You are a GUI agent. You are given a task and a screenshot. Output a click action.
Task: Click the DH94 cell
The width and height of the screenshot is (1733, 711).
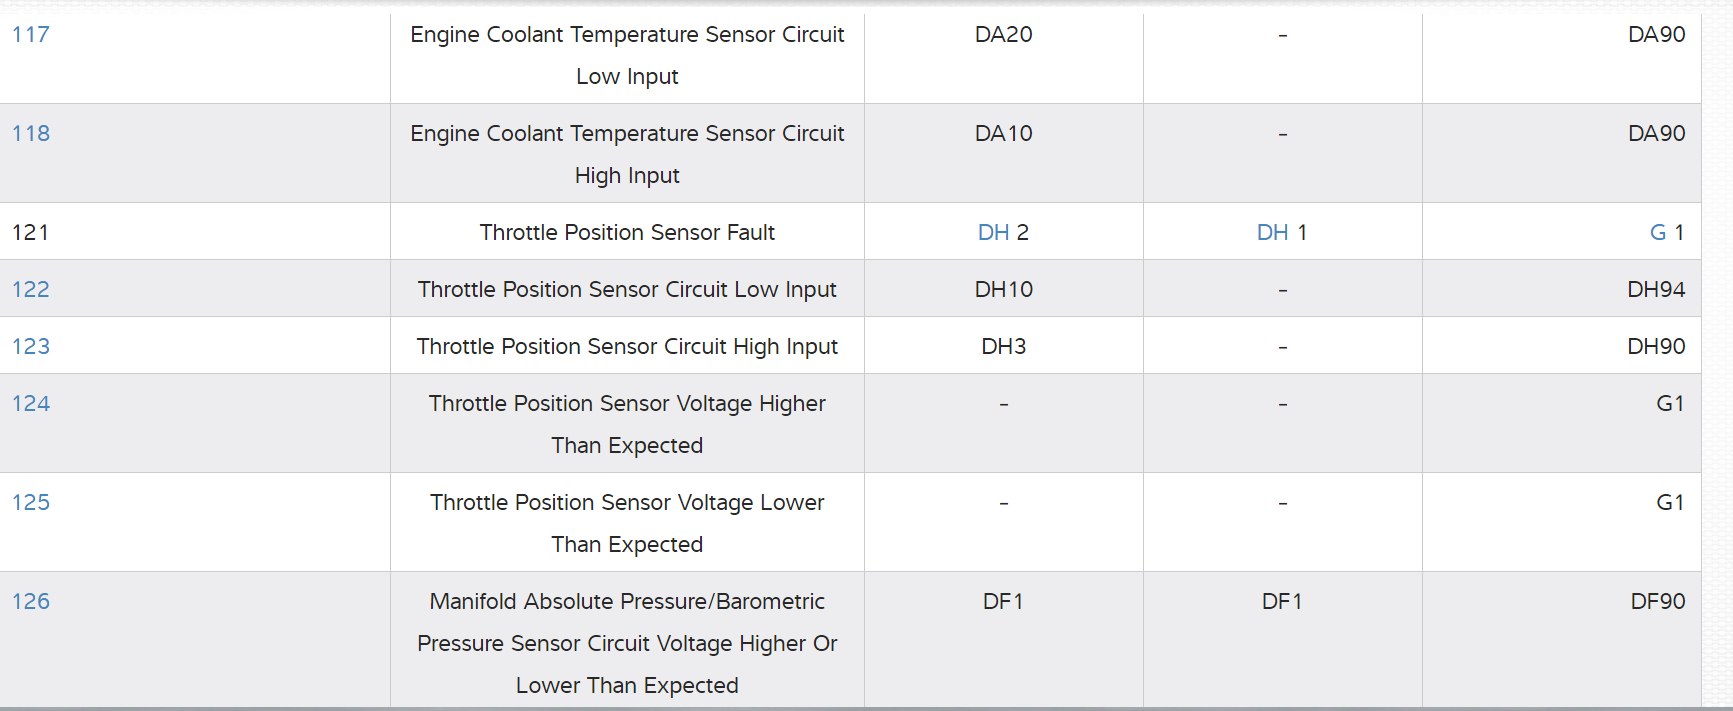[1655, 290]
